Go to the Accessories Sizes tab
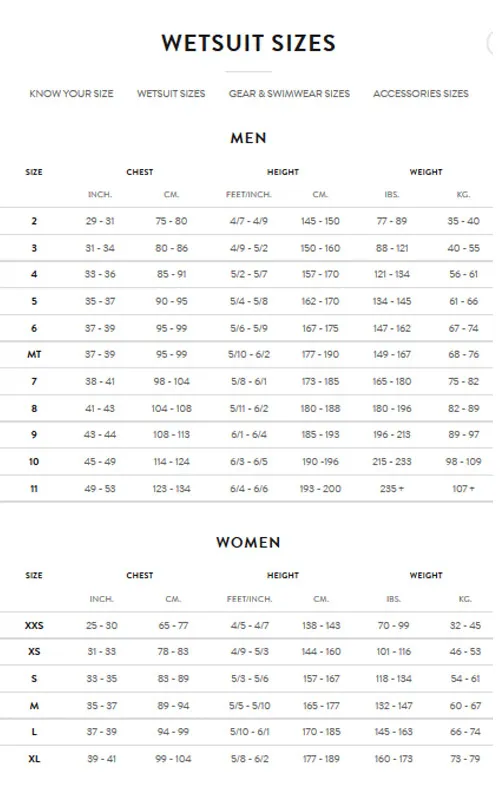This screenshot has height=800, width=500. click(x=421, y=94)
